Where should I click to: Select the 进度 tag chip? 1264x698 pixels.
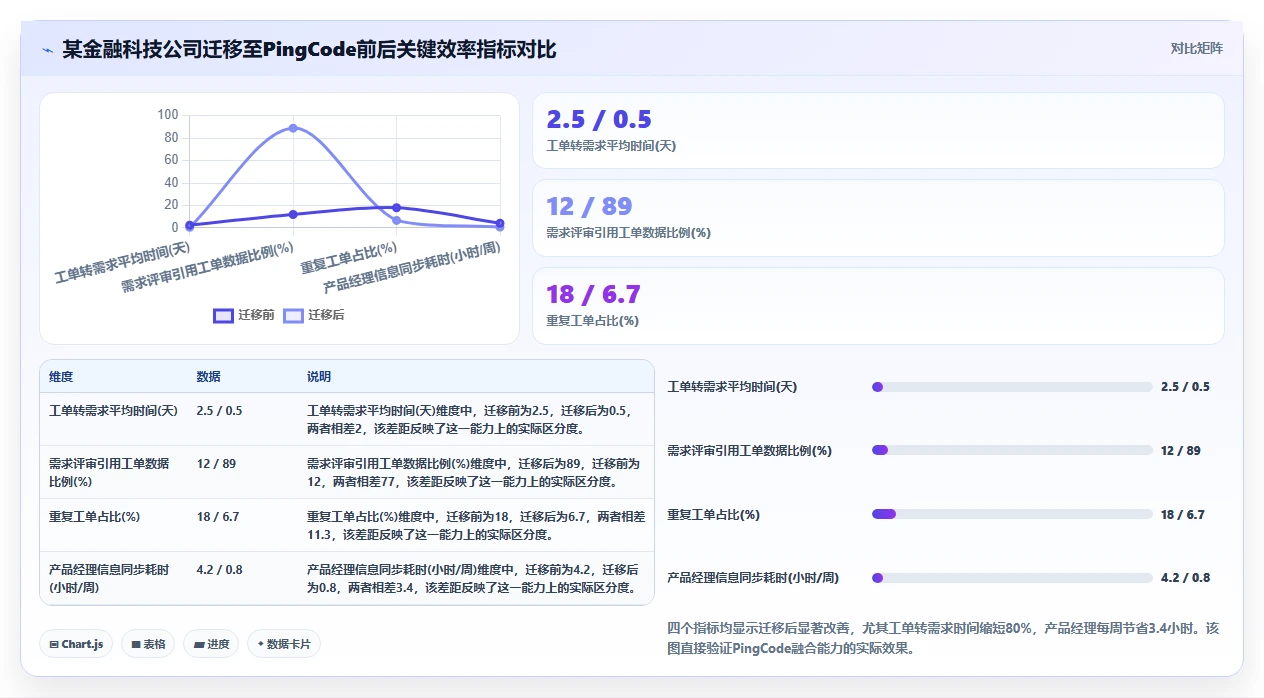[x=211, y=644]
